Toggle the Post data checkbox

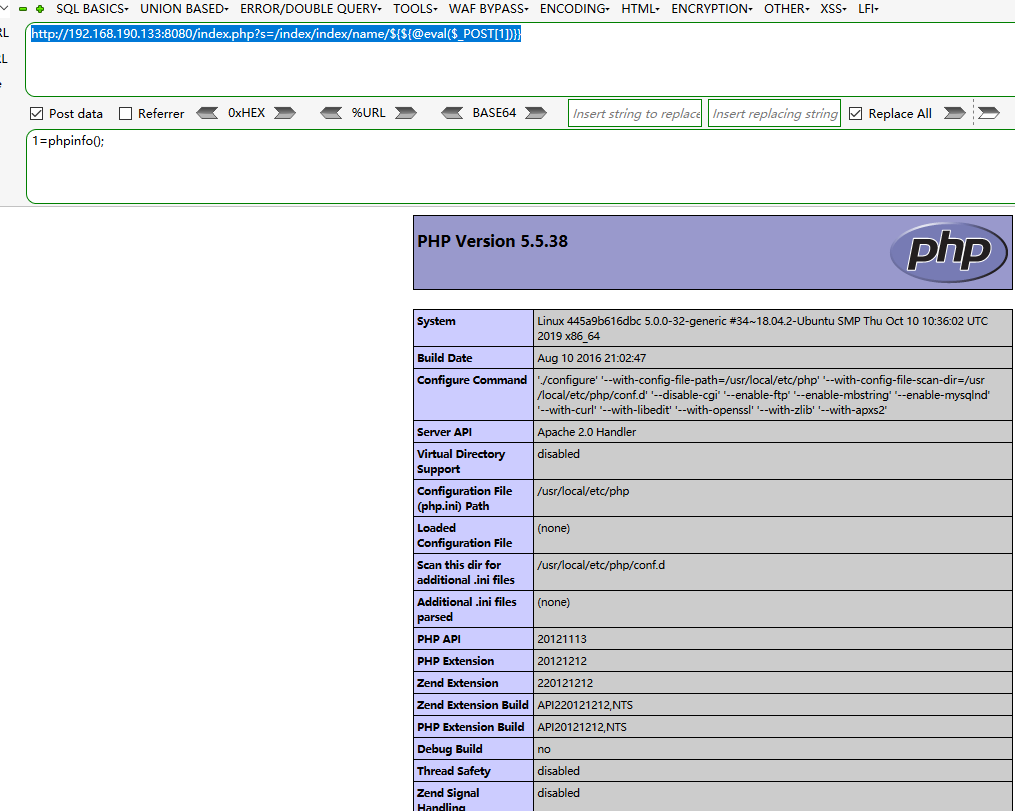[x=37, y=114]
